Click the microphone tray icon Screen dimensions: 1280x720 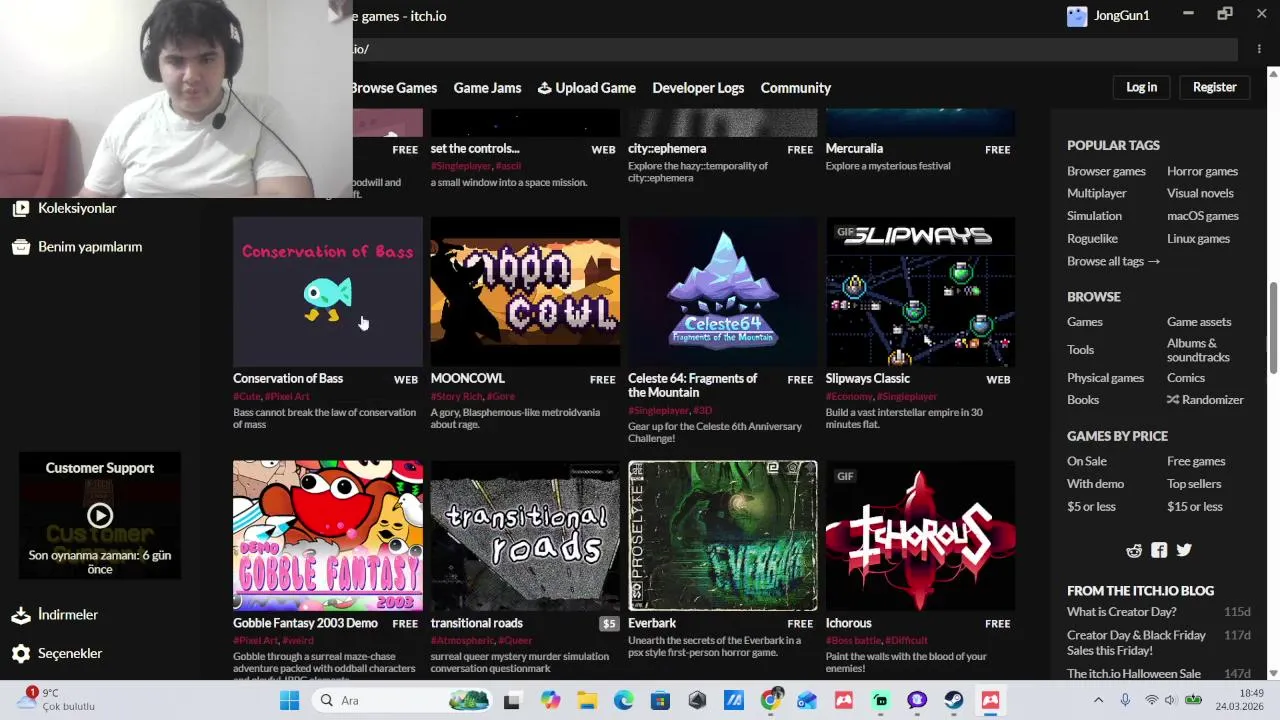click(1125, 700)
